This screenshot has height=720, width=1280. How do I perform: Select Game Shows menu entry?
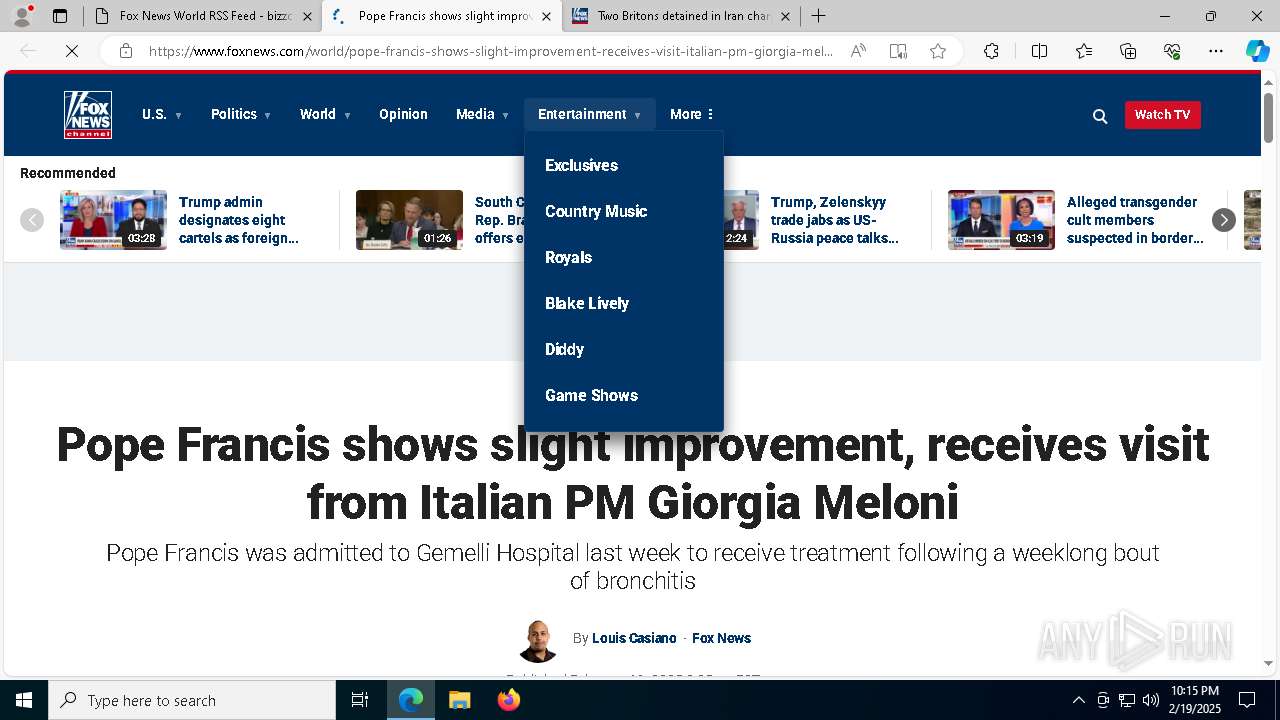coord(591,395)
